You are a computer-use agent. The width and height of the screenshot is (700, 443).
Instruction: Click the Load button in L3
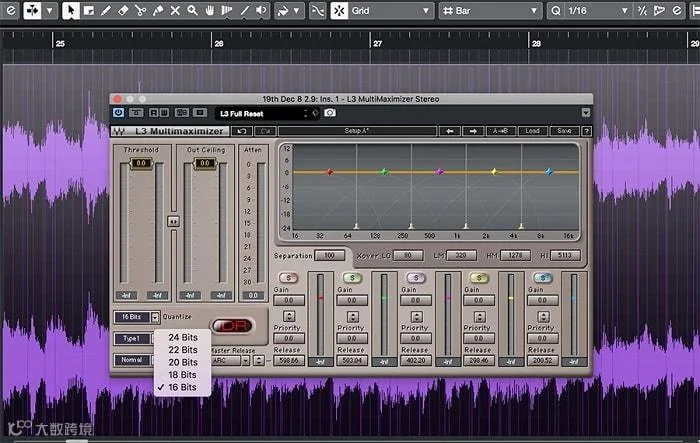coord(532,131)
